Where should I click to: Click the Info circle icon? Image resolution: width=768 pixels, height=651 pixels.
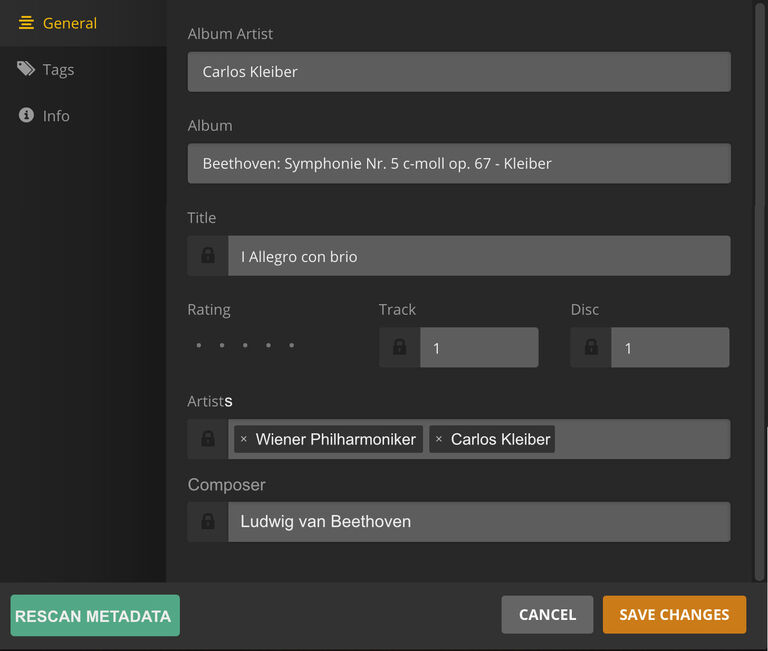[x=26, y=115]
